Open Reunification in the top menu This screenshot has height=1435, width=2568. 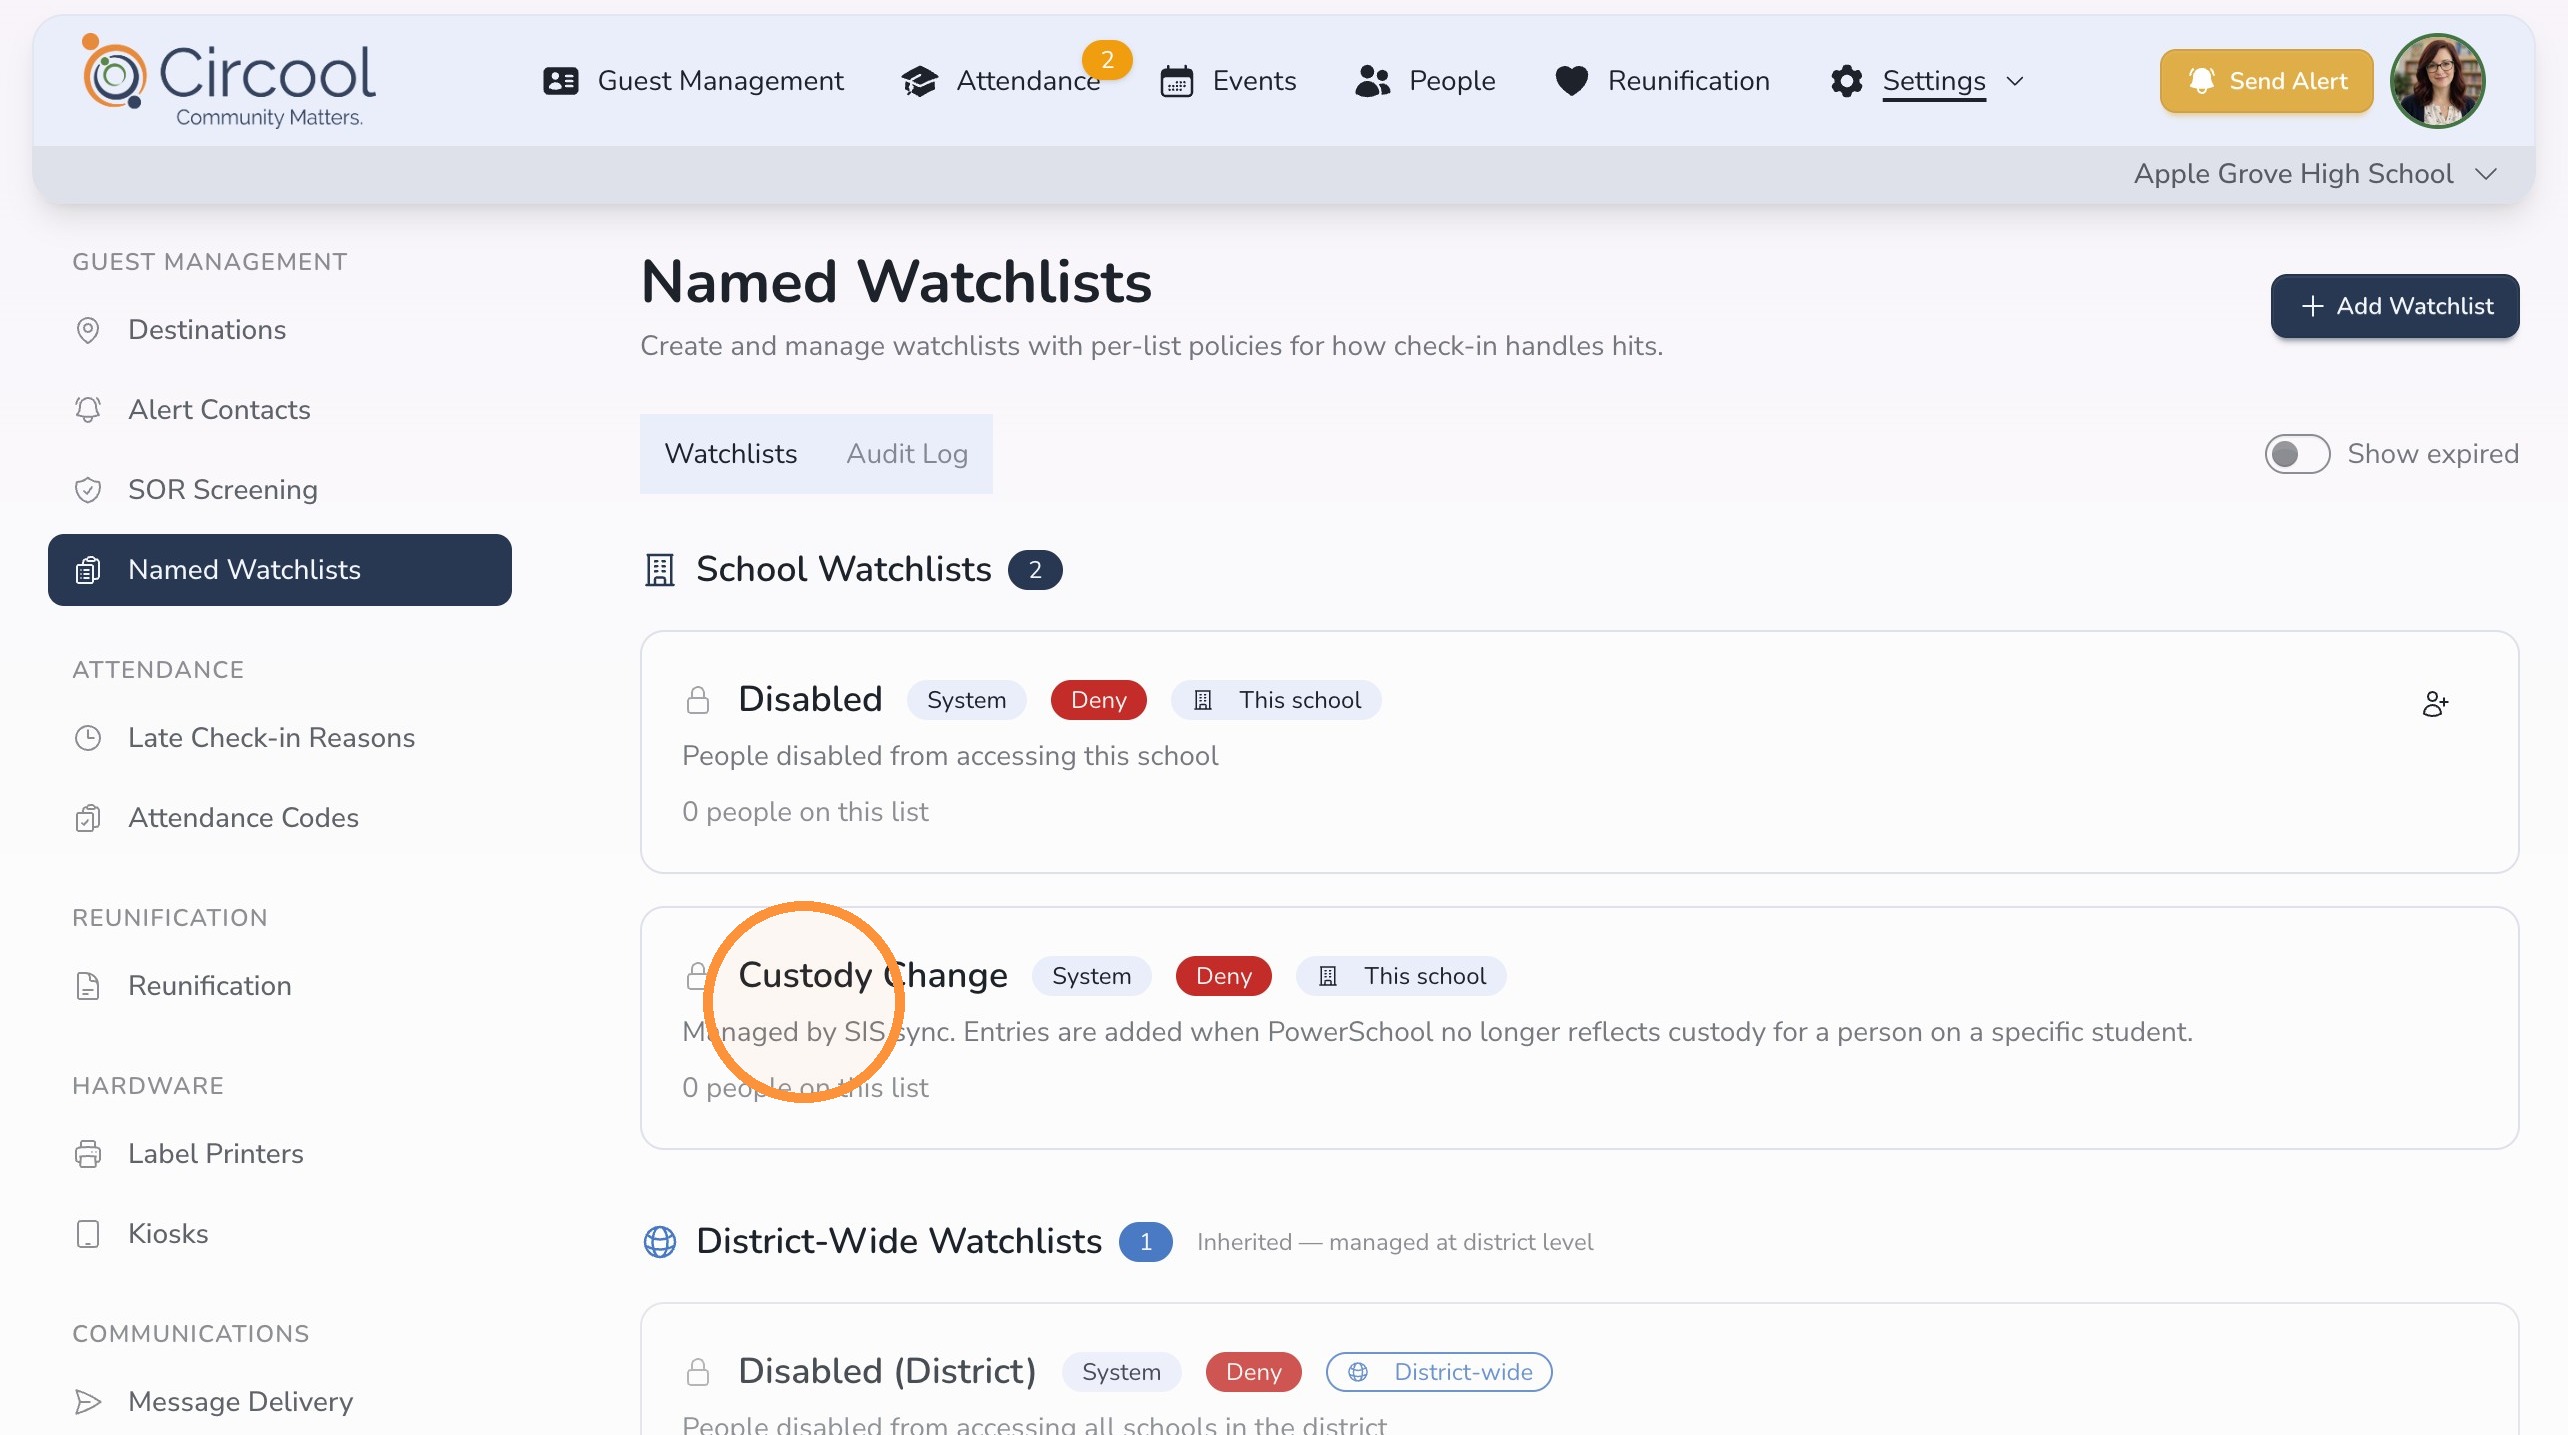click(x=1662, y=81)
